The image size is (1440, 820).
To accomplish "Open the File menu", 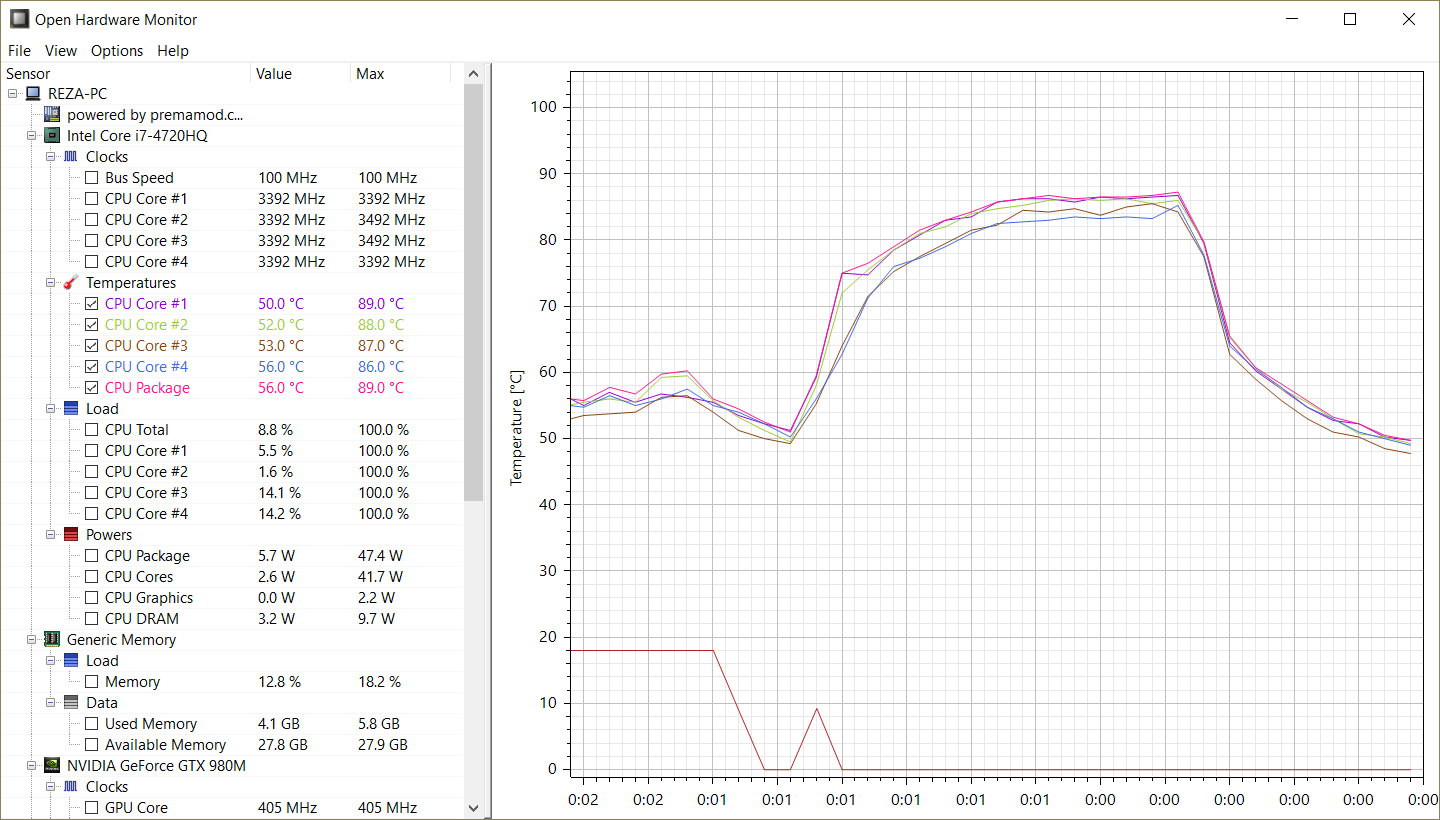I will coord(19,50).
